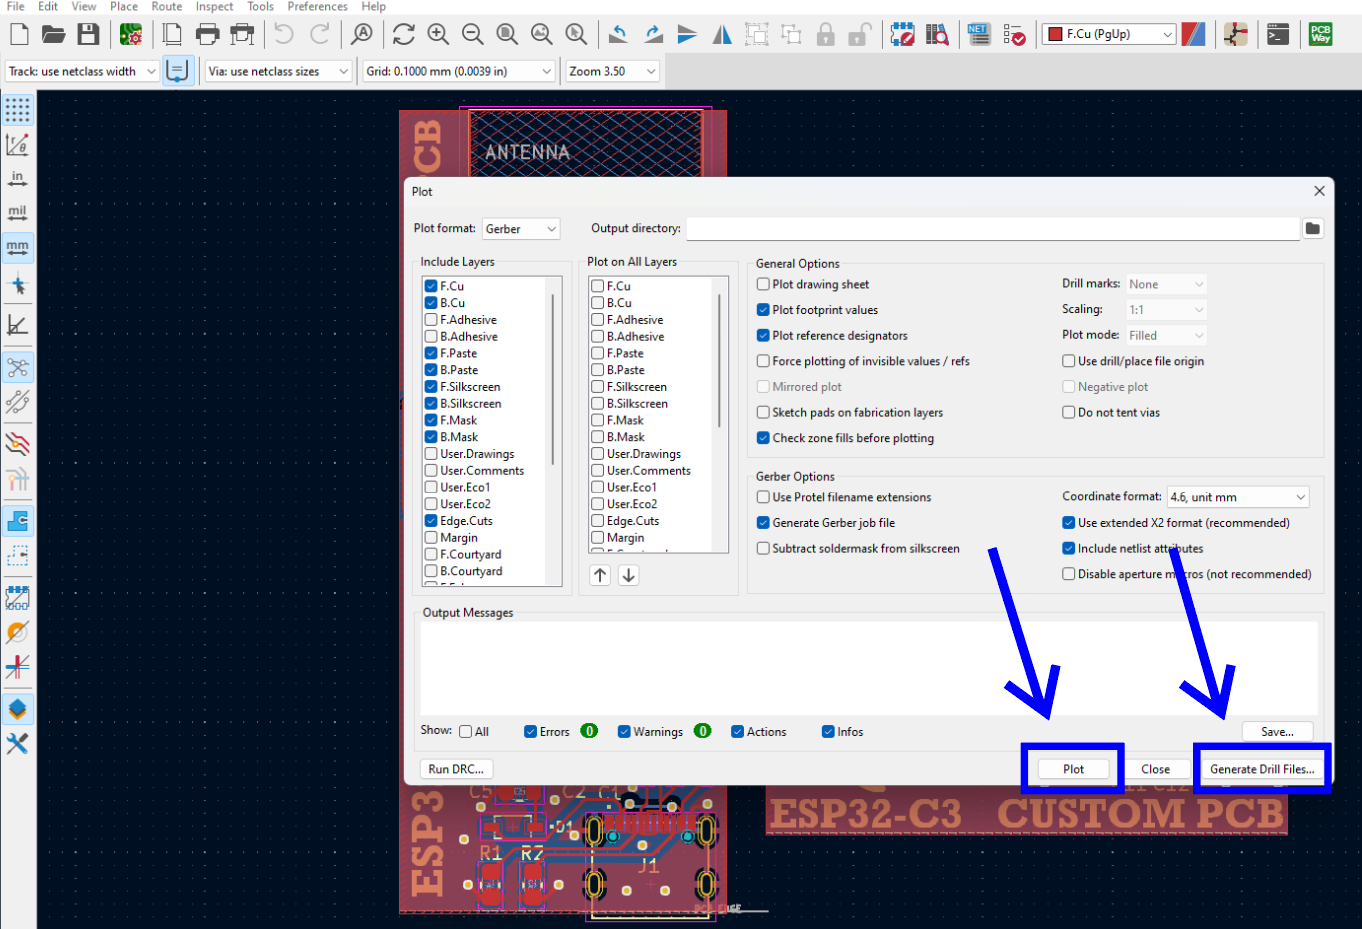Open Board Setup gear icon
Screen dimensions: 1362x929
tap(131, 35)
